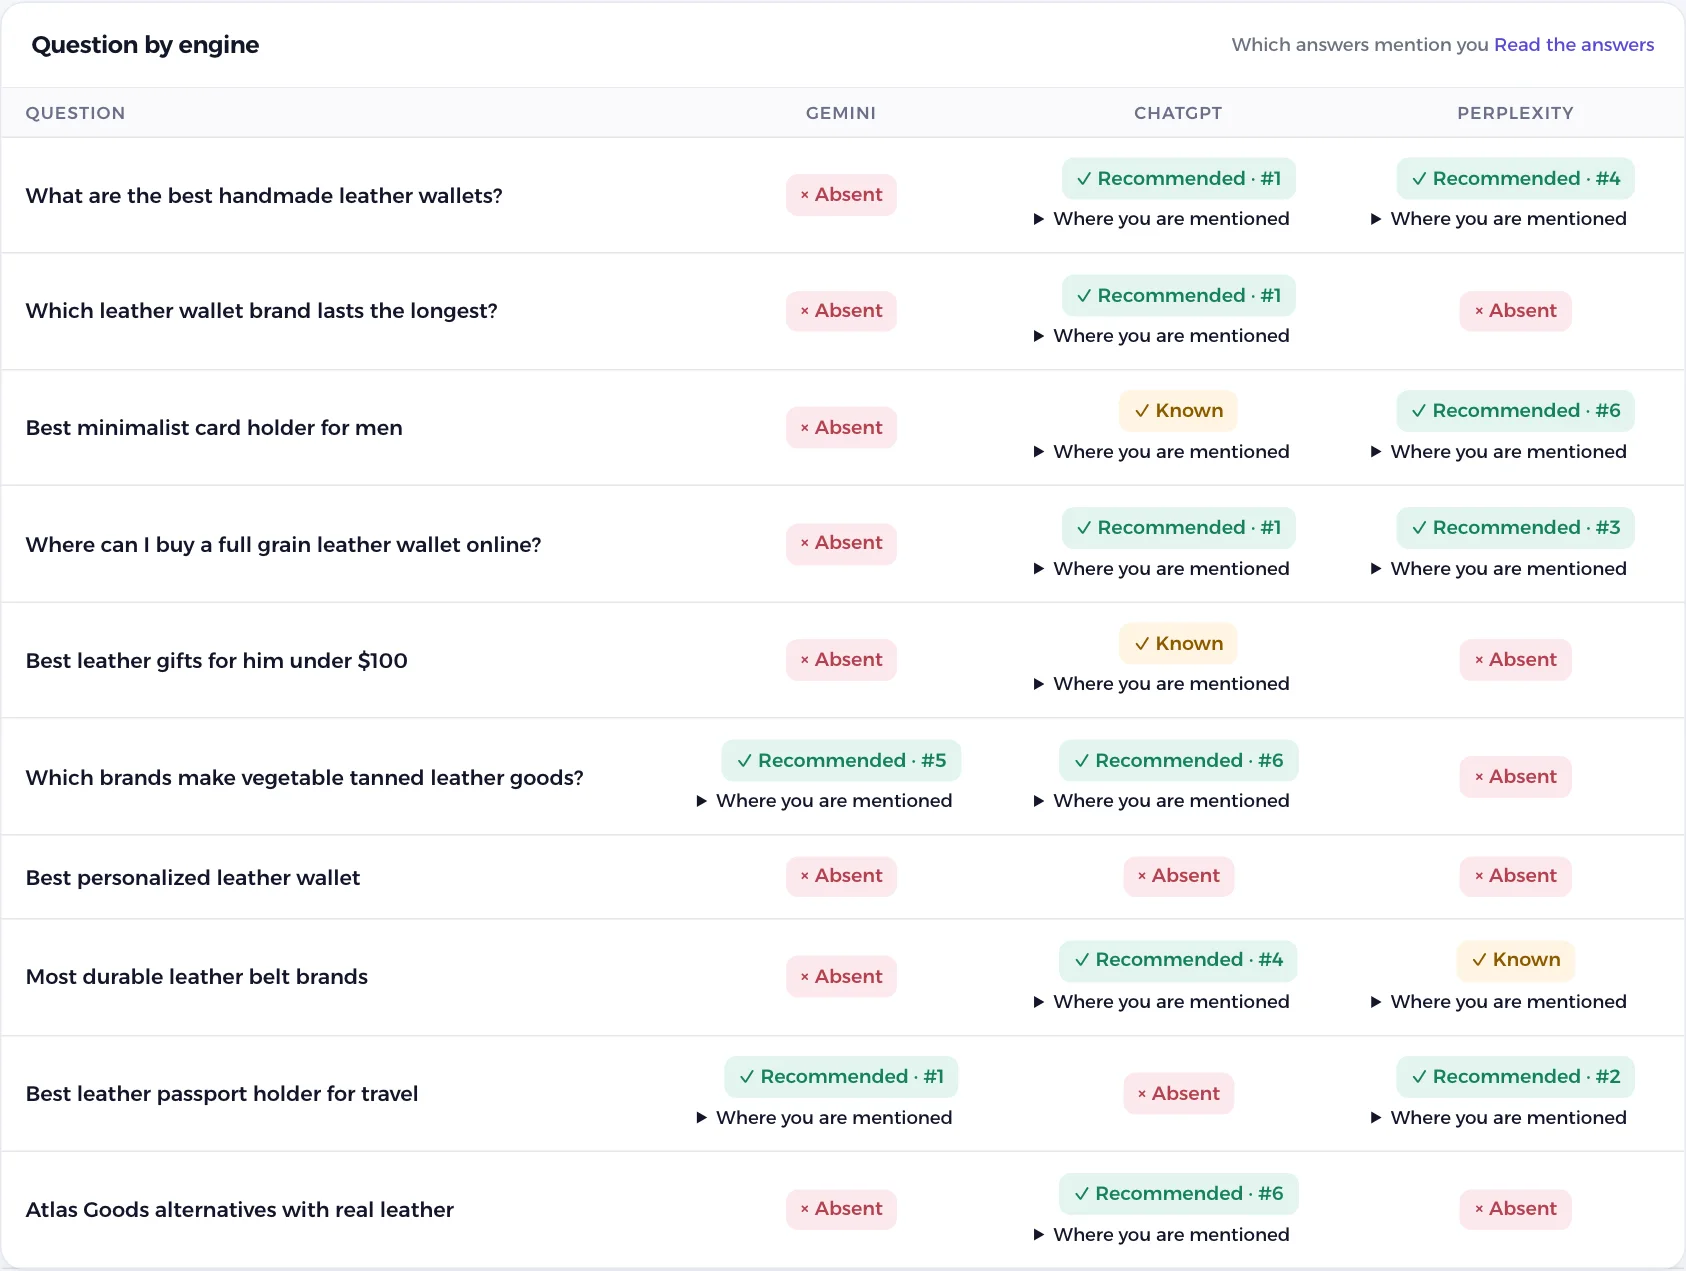Click ChatGPT Recommended #4 badge for belt brands

pos(1178,959)
